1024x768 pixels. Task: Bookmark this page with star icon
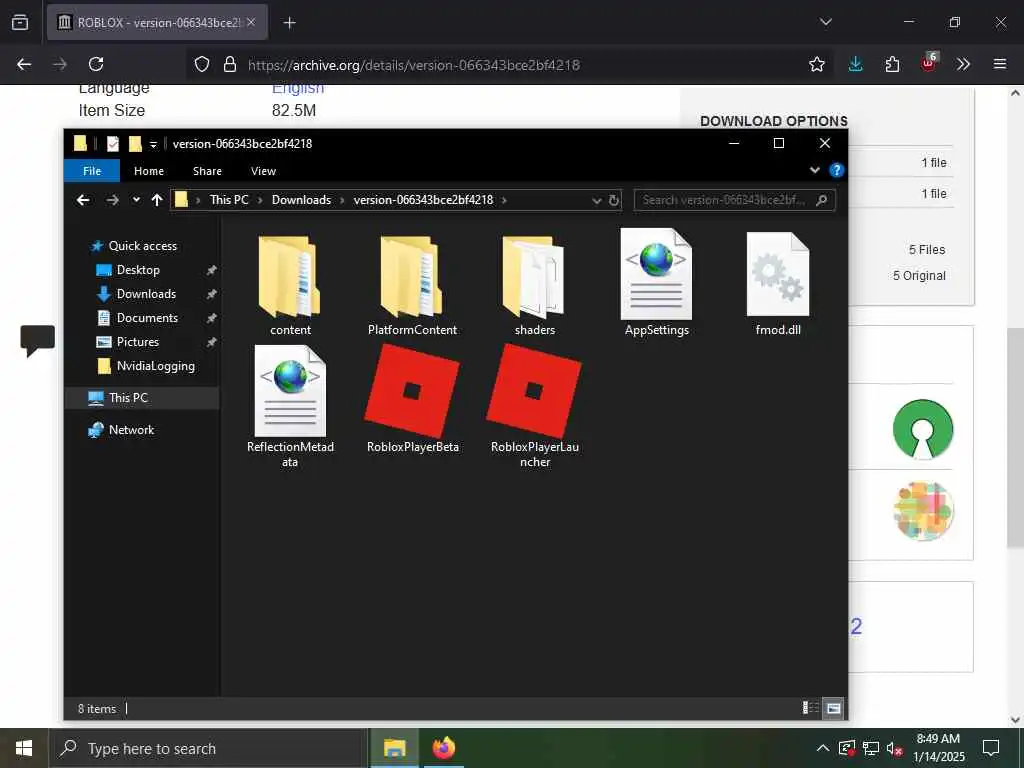[816, 64]
